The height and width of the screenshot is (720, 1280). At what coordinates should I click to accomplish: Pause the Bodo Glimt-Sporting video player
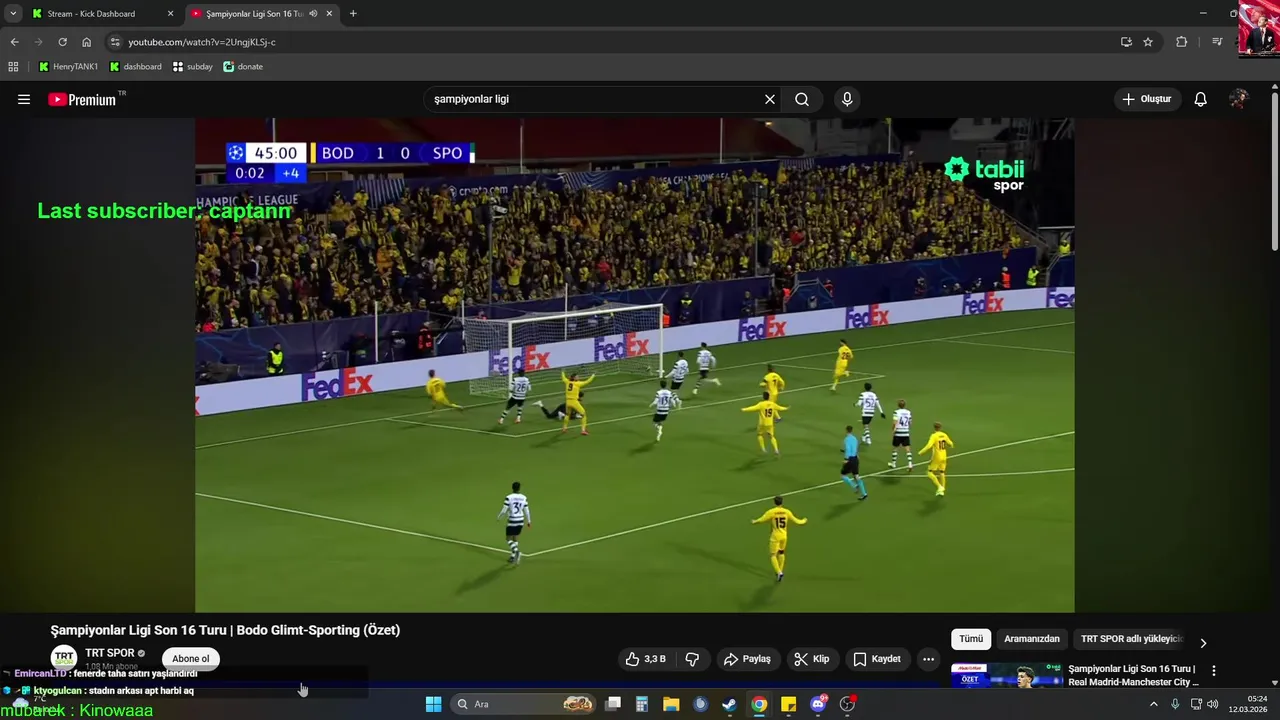[634, 365]
